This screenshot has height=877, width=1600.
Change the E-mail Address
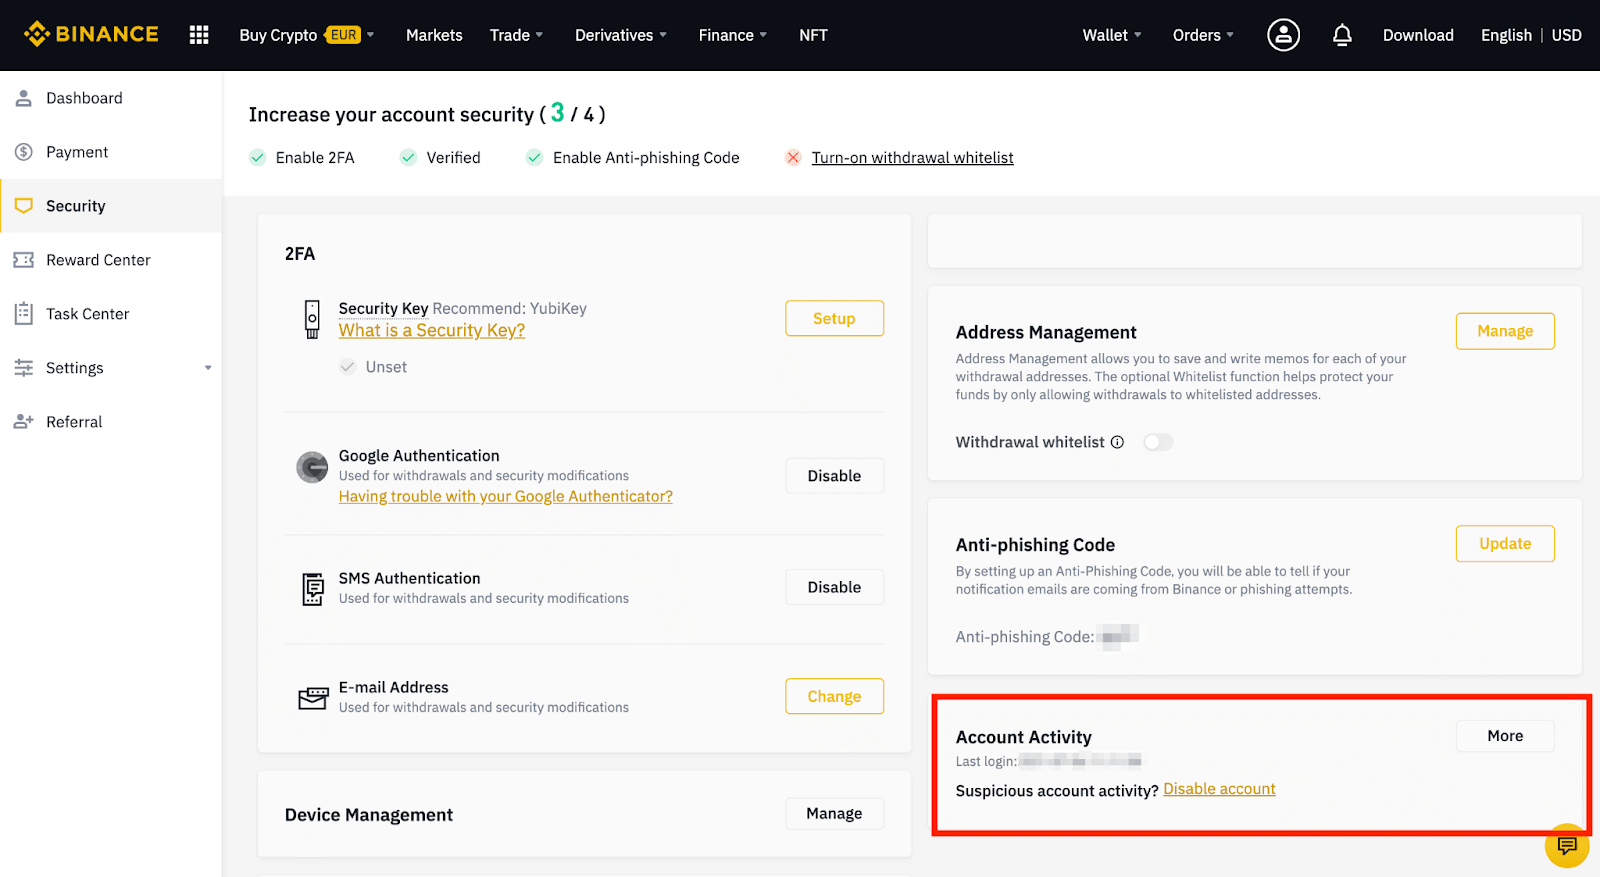click(x=834, y=696)
